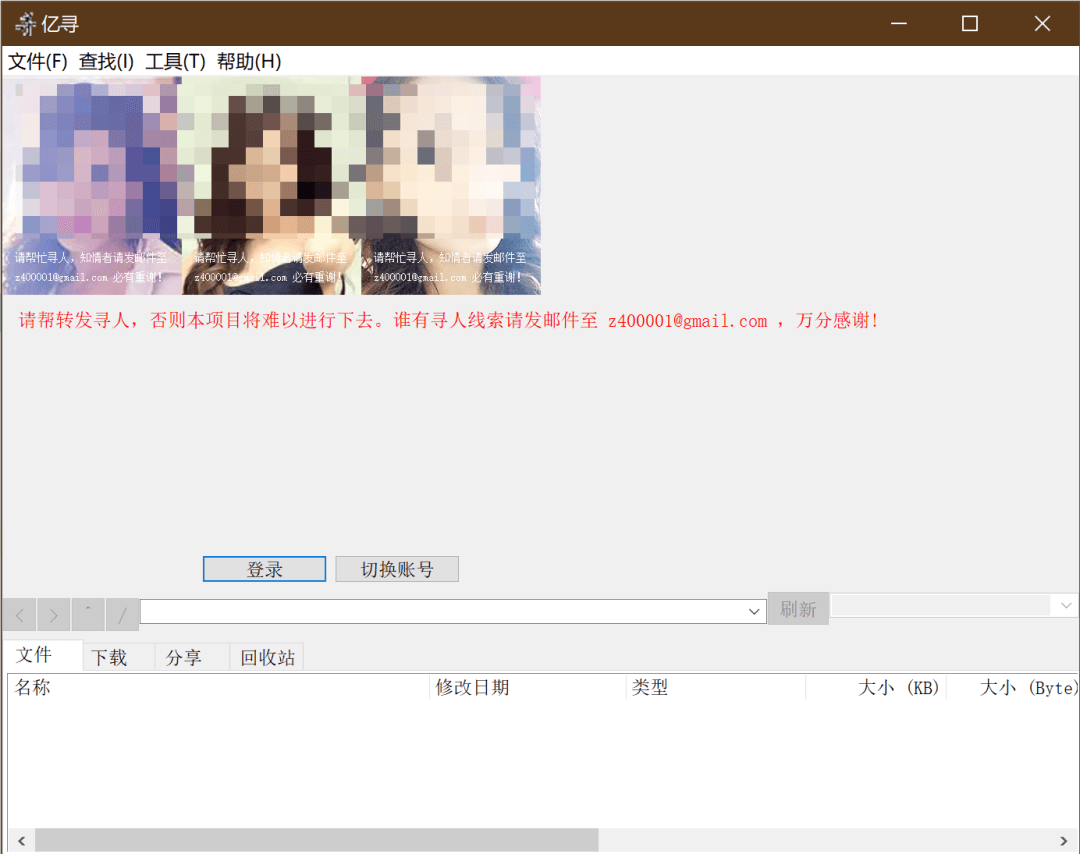
Task: Go forward with the right arrow button
Action: pos(54,614)
